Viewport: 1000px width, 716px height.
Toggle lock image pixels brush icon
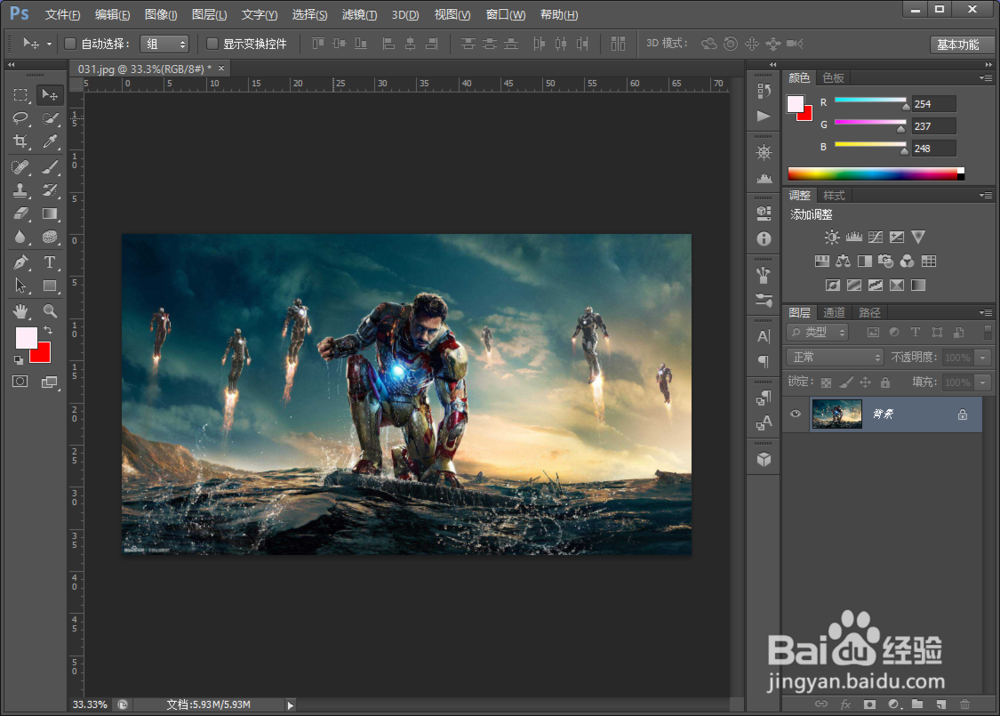[846, 383]
